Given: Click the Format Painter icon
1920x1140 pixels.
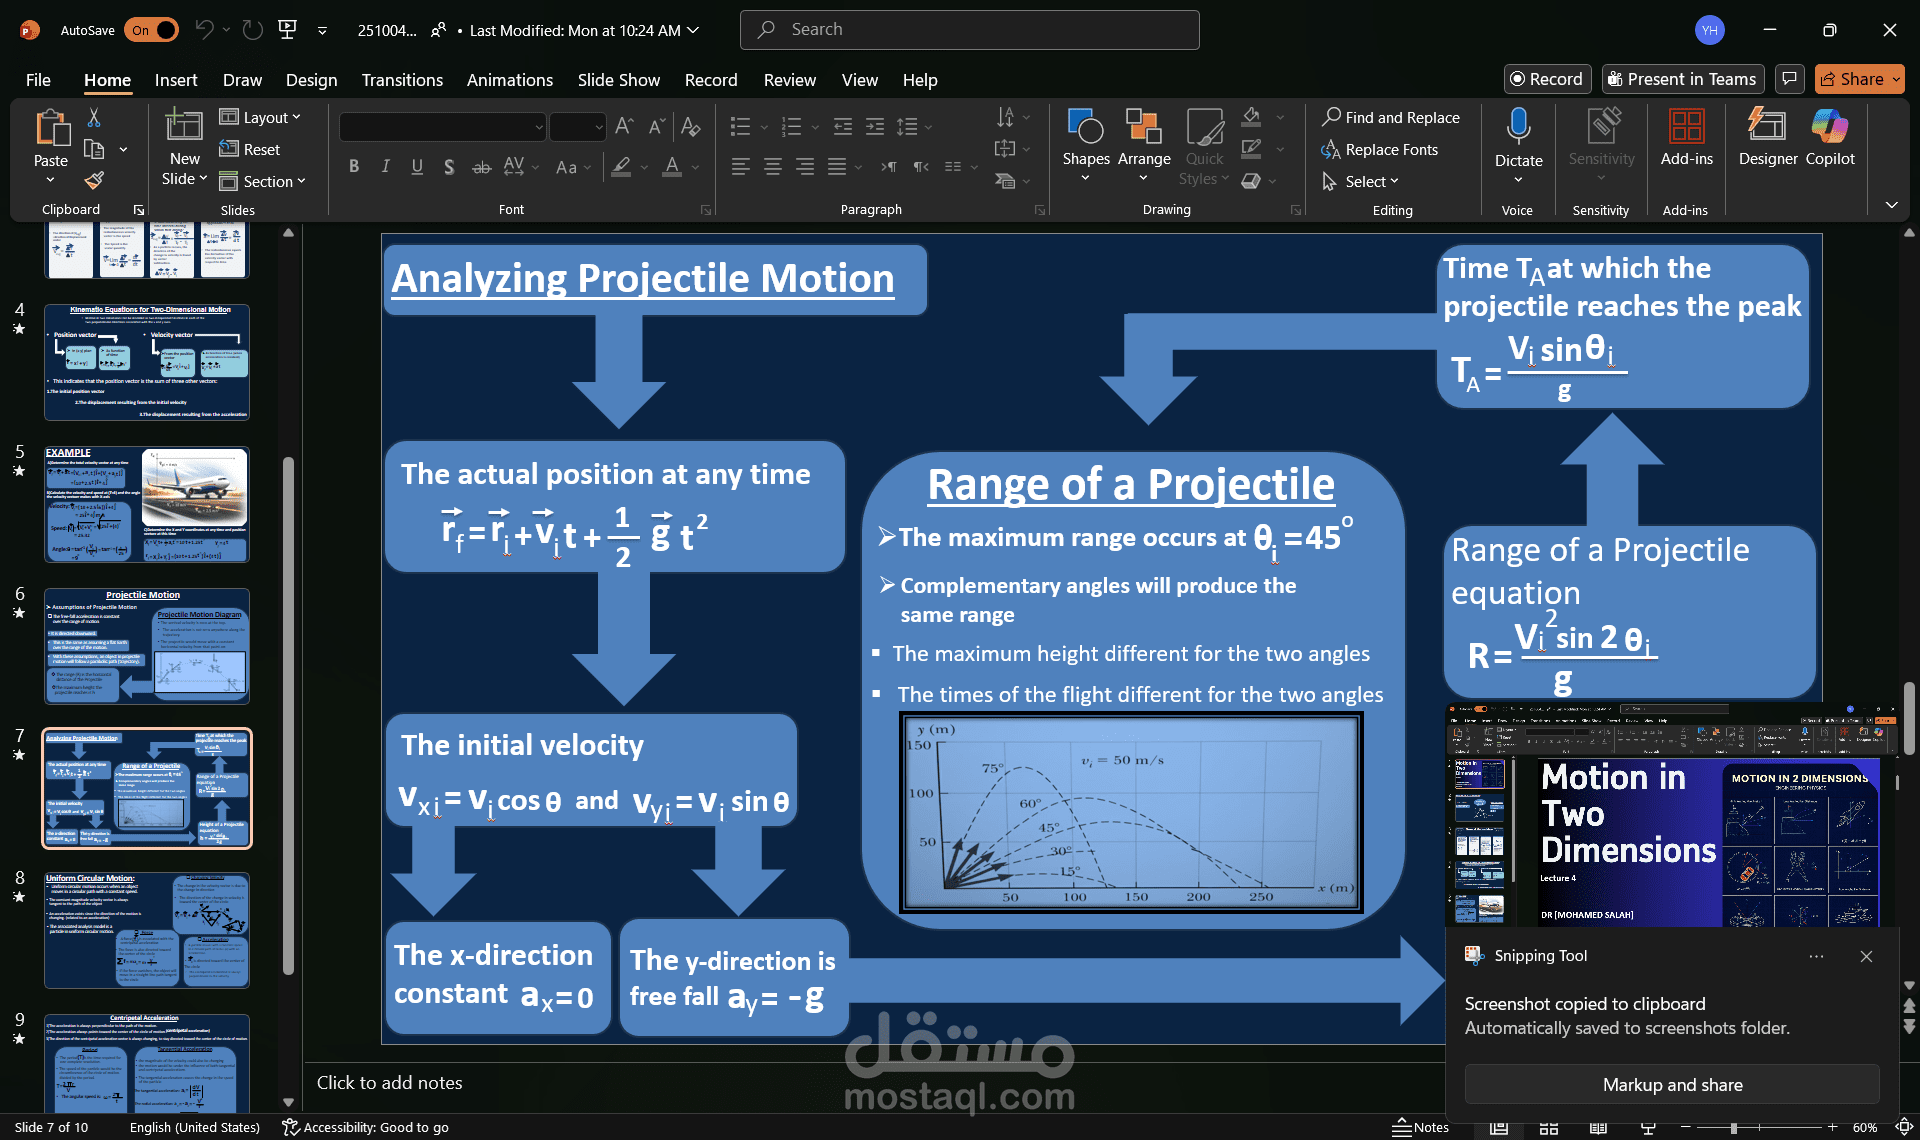Looking at the screenshot, I should (x=94, y=181).
